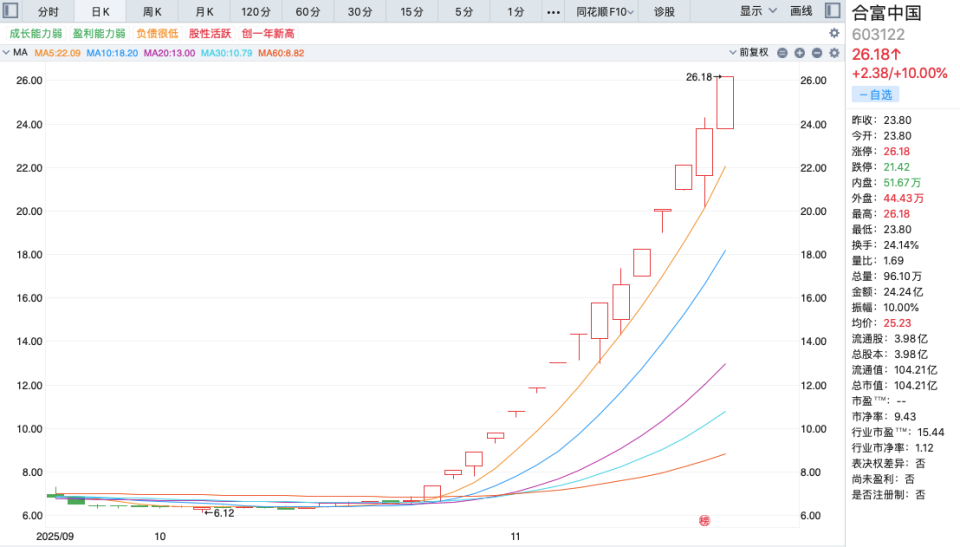Click the 量比 1.69 row
Screen dimensions: 960x547
point(877,261)
